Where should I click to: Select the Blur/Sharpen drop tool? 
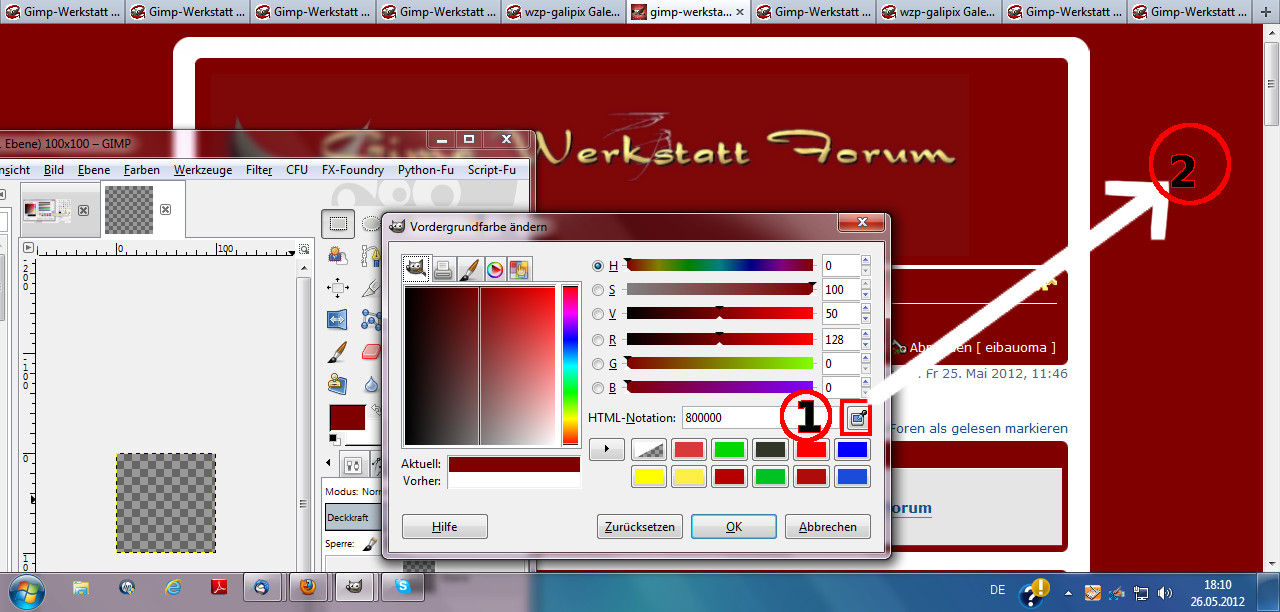click(371, 384)
